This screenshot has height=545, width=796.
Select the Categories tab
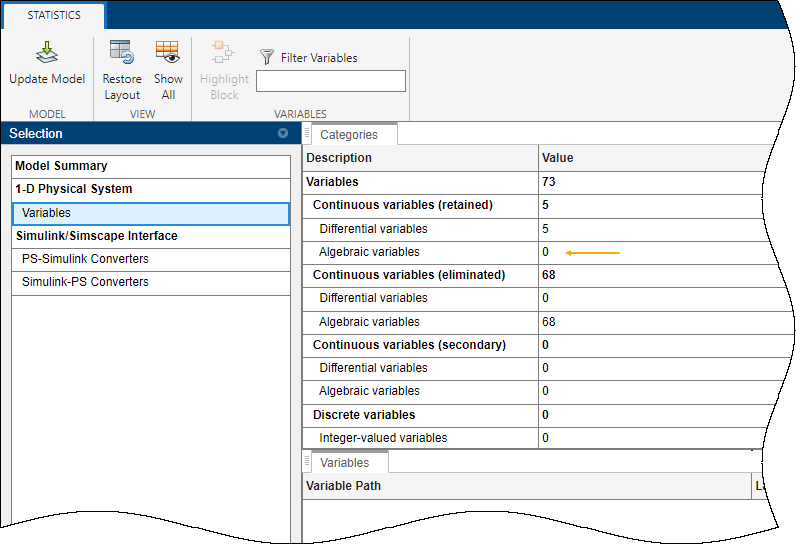(x=348, y=135)
